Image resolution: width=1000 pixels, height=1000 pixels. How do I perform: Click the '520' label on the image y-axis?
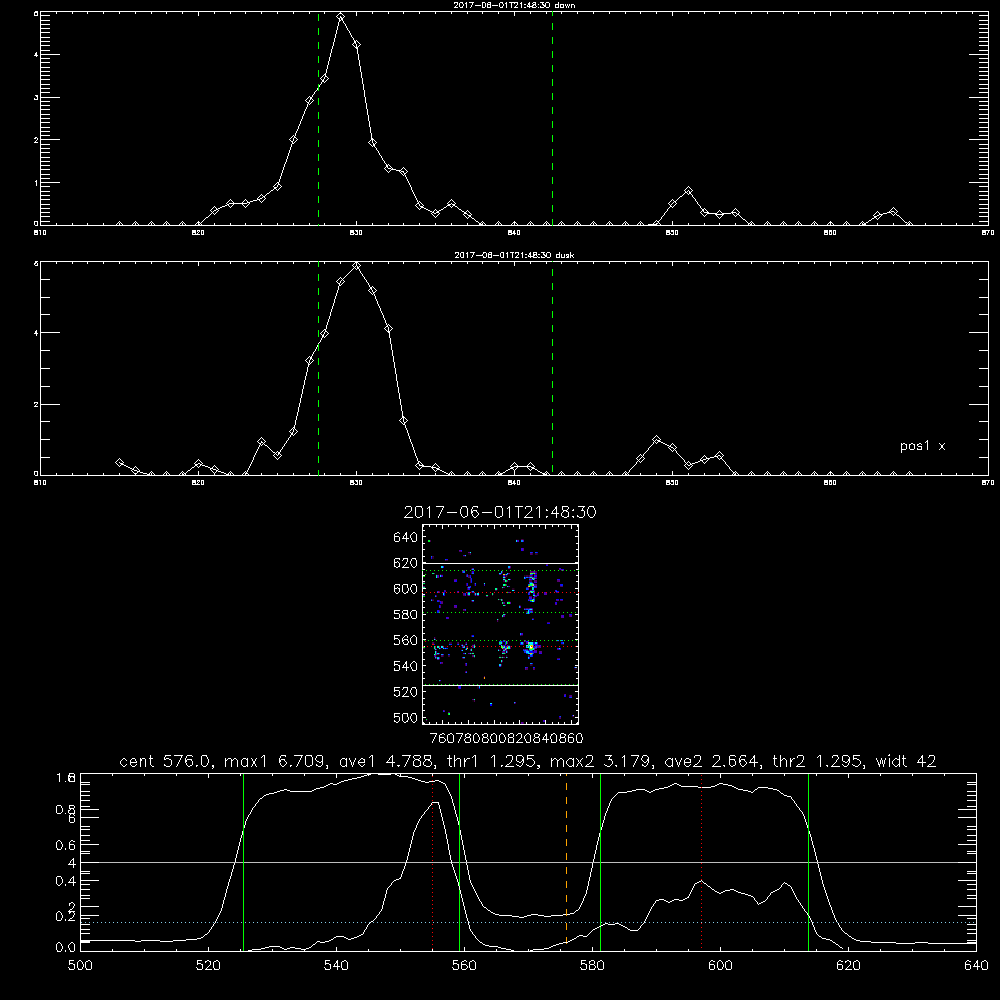406,692
